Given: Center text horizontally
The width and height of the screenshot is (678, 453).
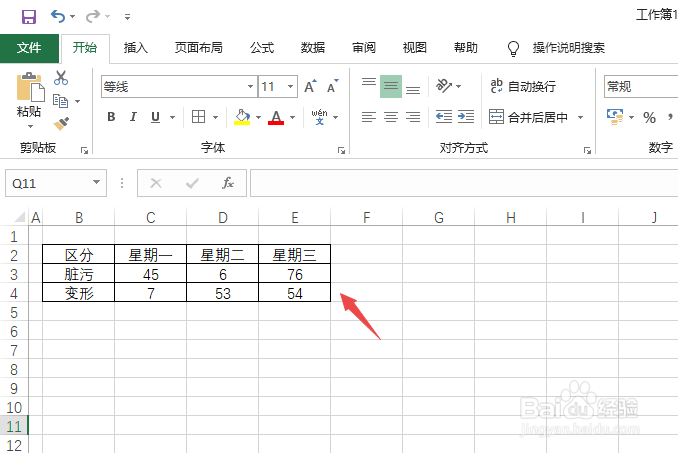Looking at the screenshot, I should (391, 117).
